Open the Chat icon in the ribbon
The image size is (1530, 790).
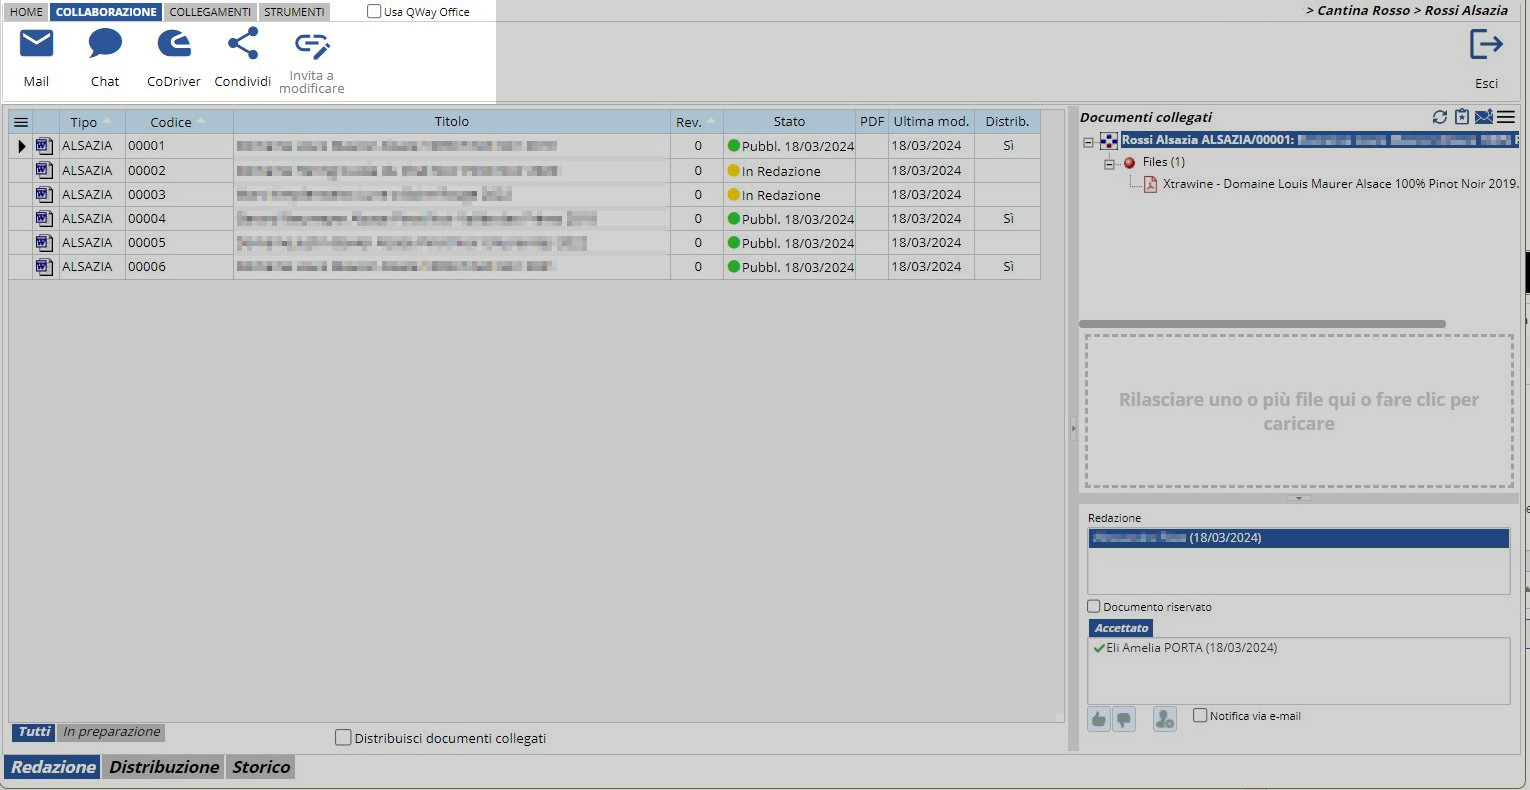pos(105,45)
